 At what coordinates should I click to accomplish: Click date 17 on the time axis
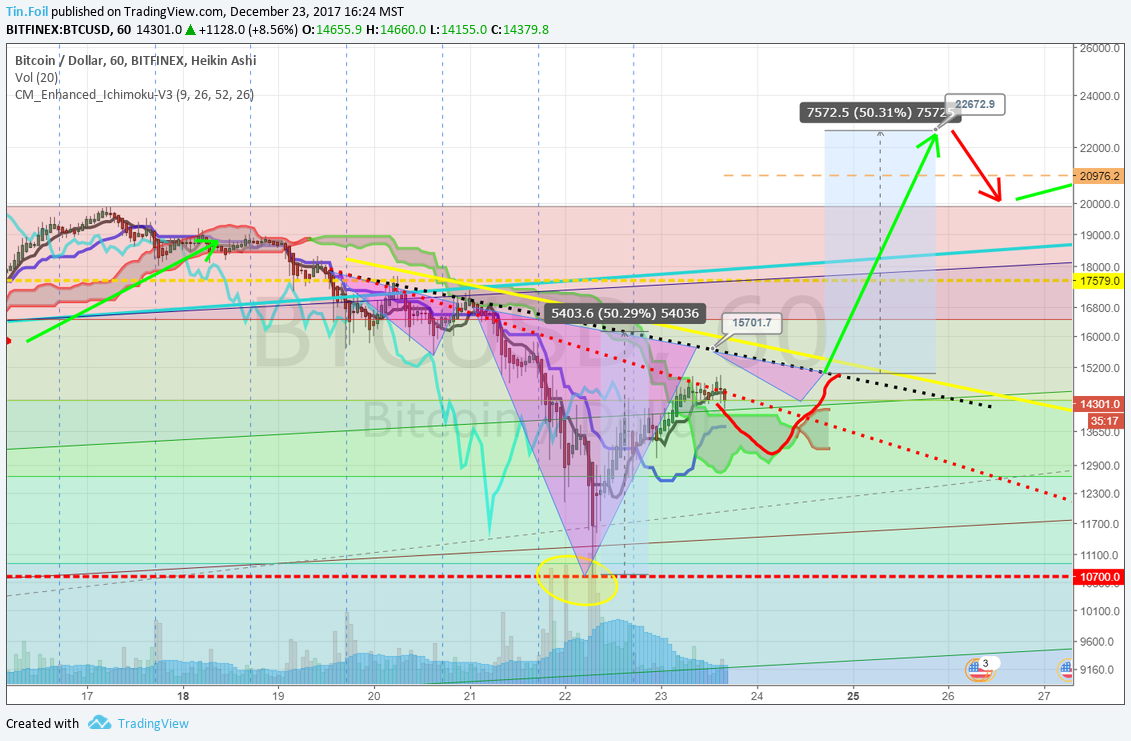[87, 696]
